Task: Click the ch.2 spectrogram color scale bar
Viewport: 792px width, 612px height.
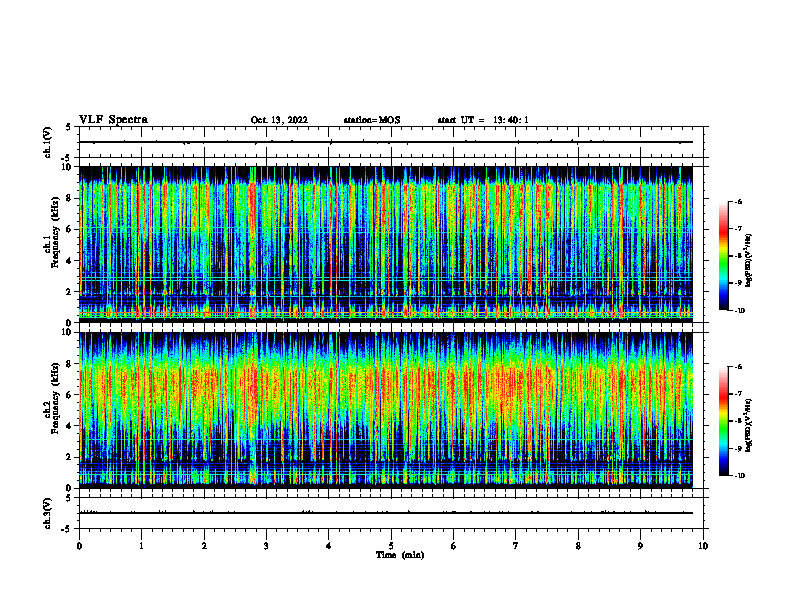Action: [x=723, y=421]
